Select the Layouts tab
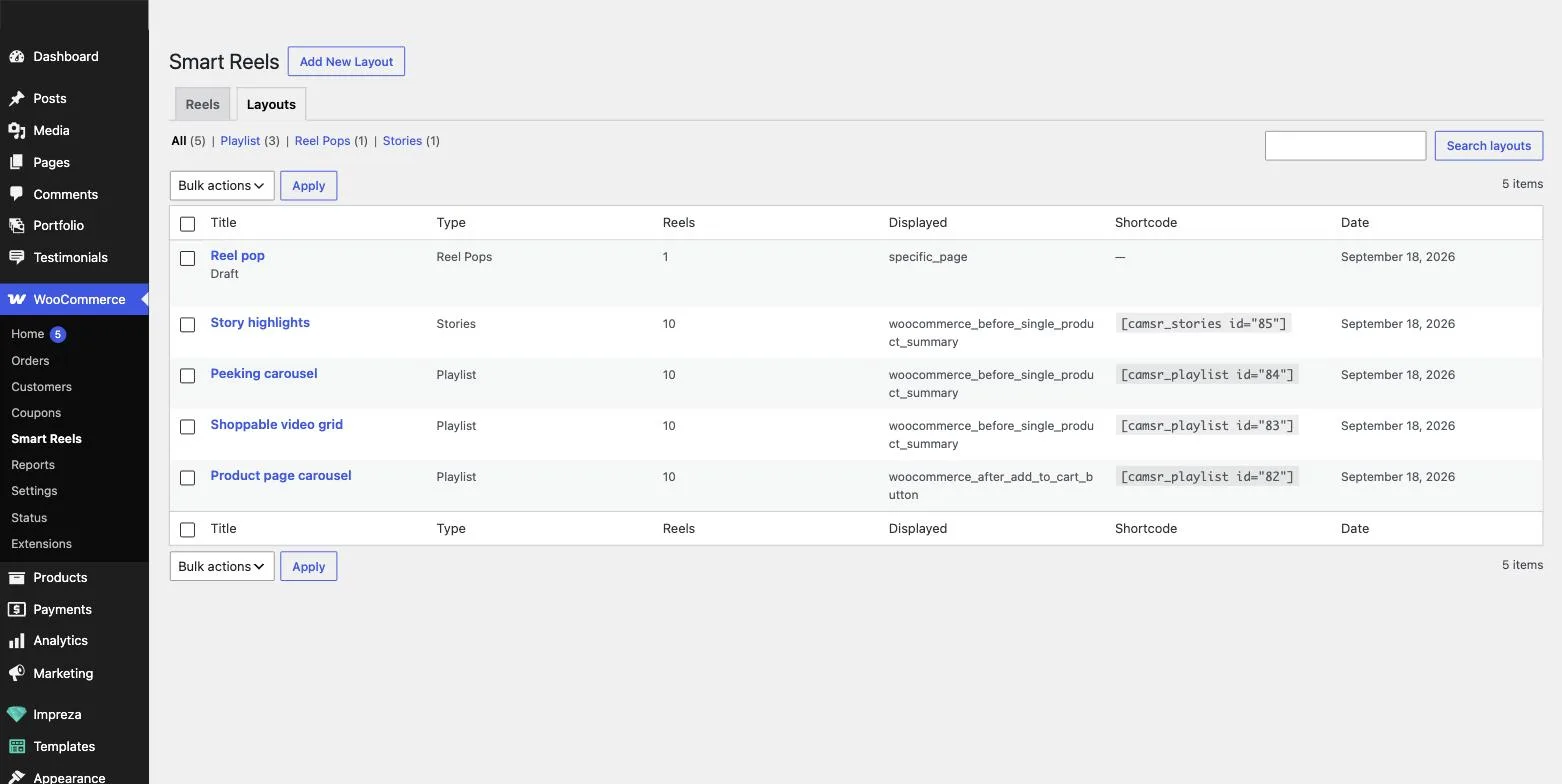 click(271, 105)
